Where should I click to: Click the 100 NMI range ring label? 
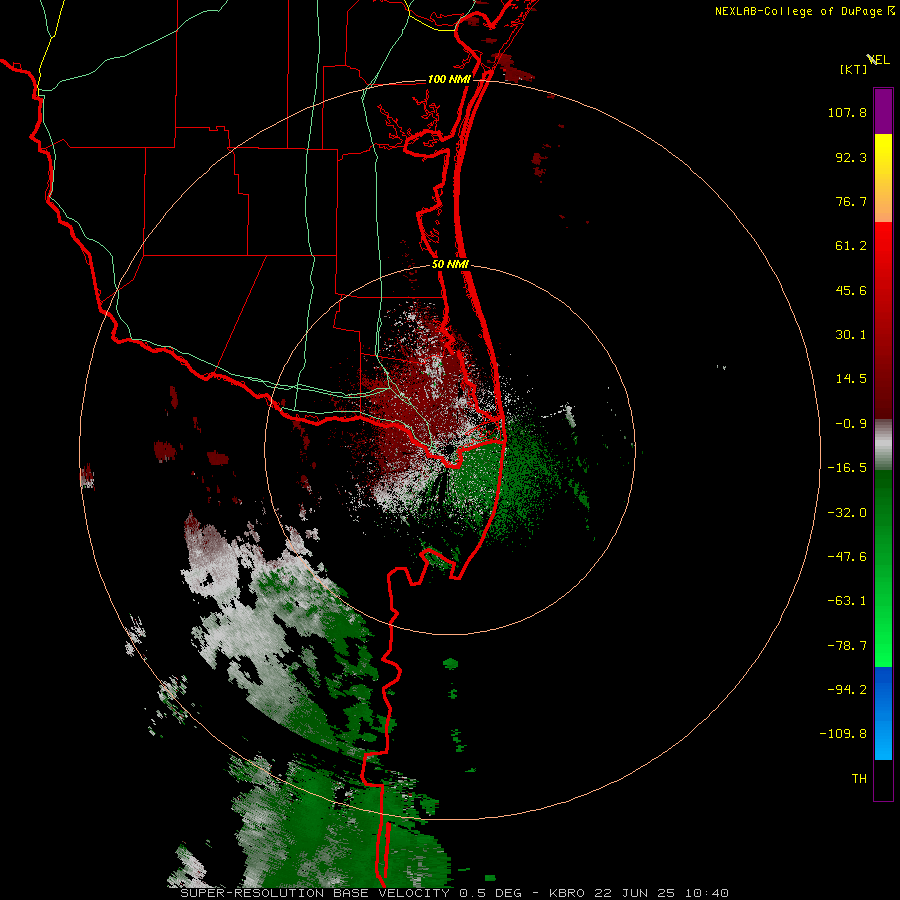(x=449, y=79)
